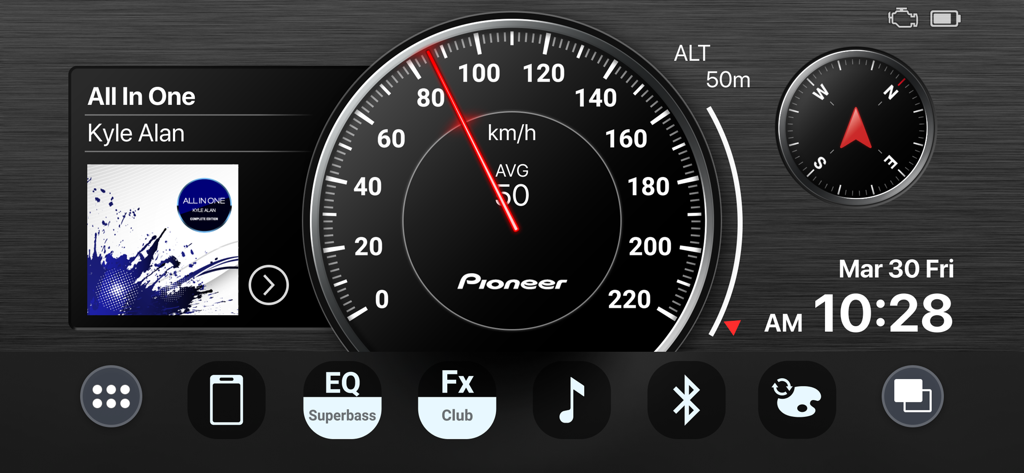The height and width of the screenshot is (473, 1024).
Task: Tap the engine warning status icon
Action: click(x=903, y=18)
